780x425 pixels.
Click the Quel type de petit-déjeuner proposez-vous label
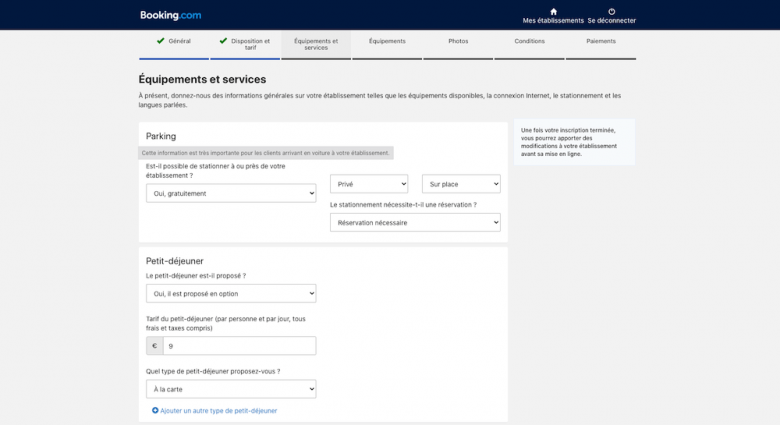213,371
